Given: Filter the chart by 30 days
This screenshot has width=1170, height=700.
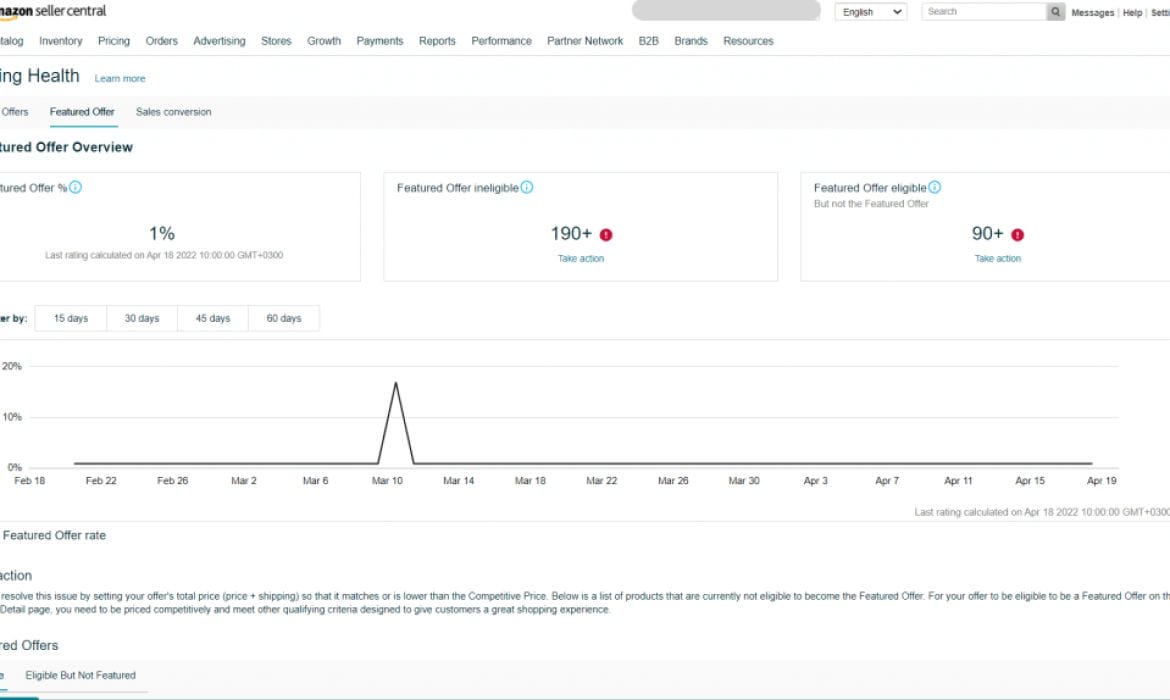Looking at the screenshot, I should 142,318.
